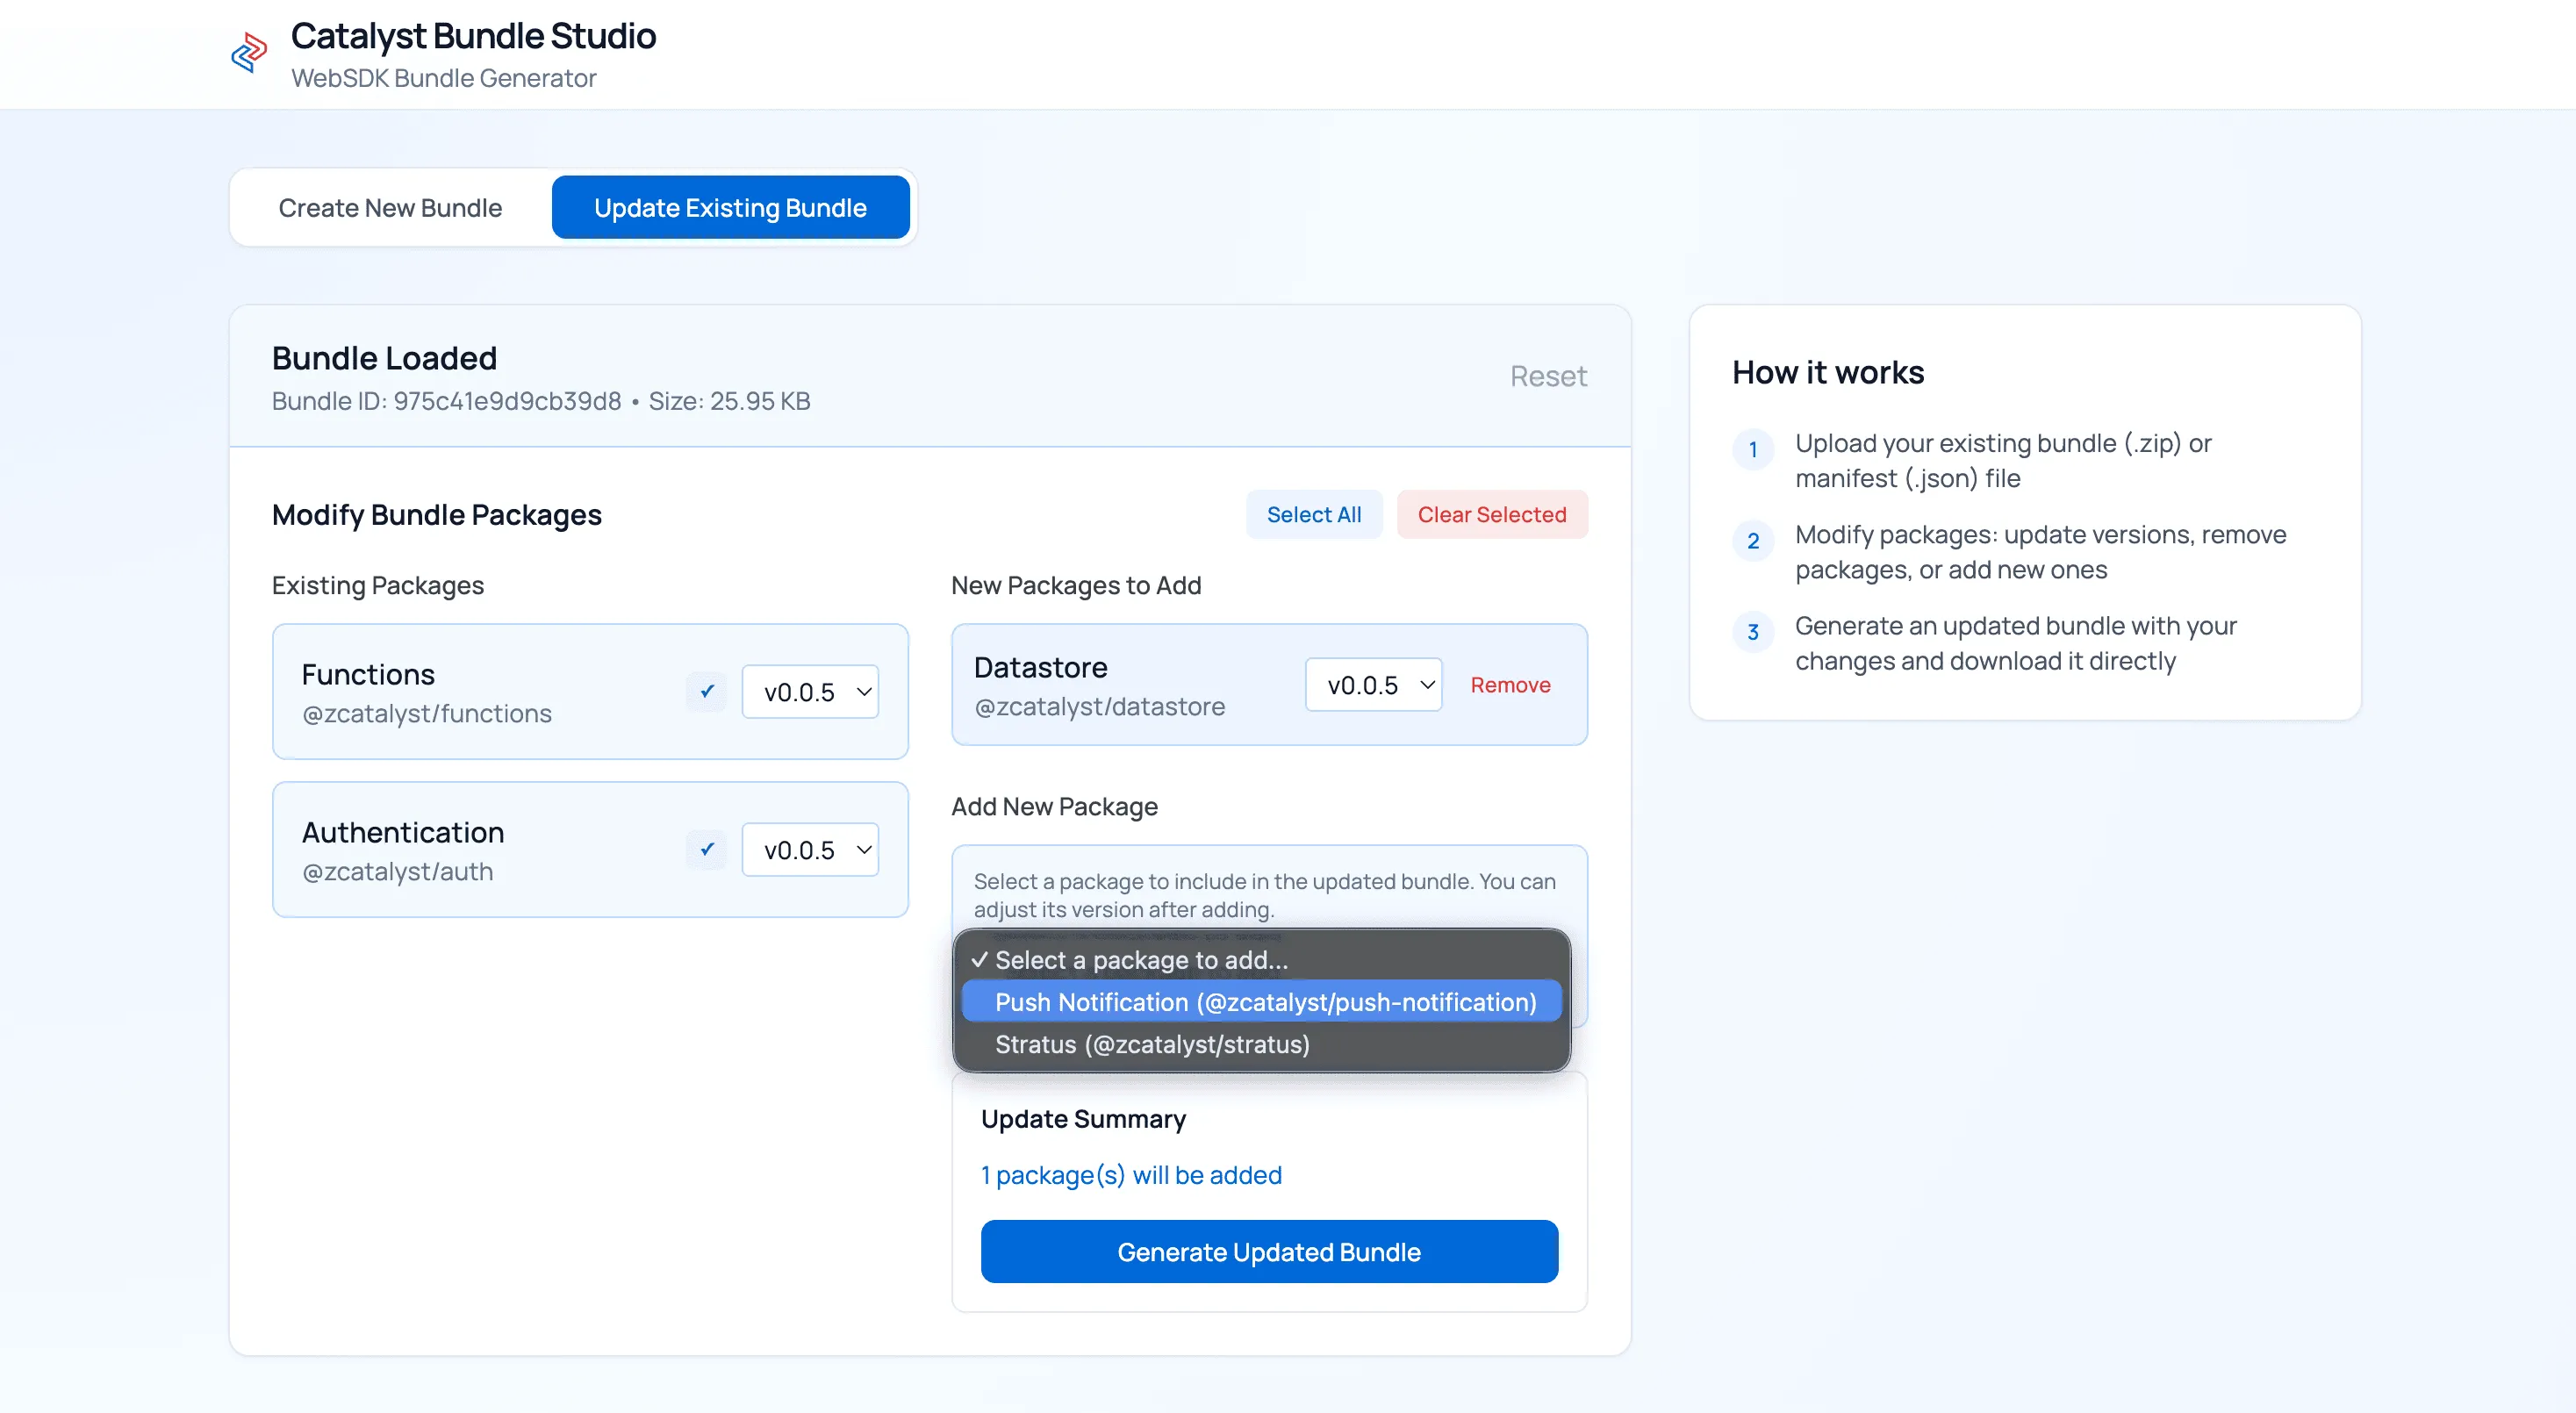Reset the loaded bundle

1548,376
